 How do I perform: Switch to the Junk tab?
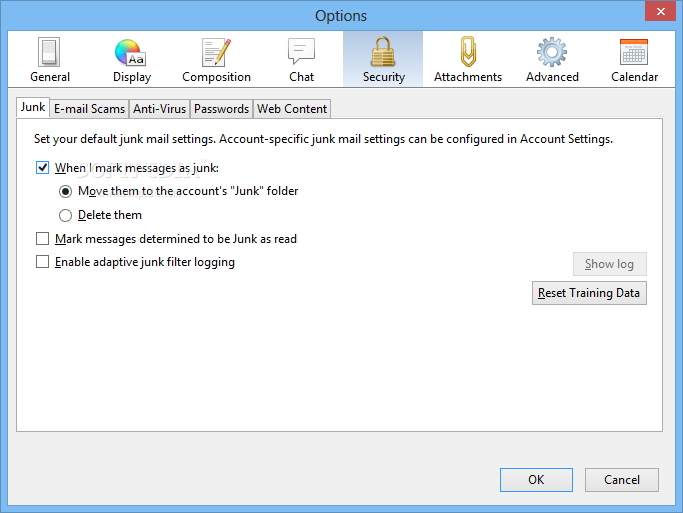coord(33,107)
